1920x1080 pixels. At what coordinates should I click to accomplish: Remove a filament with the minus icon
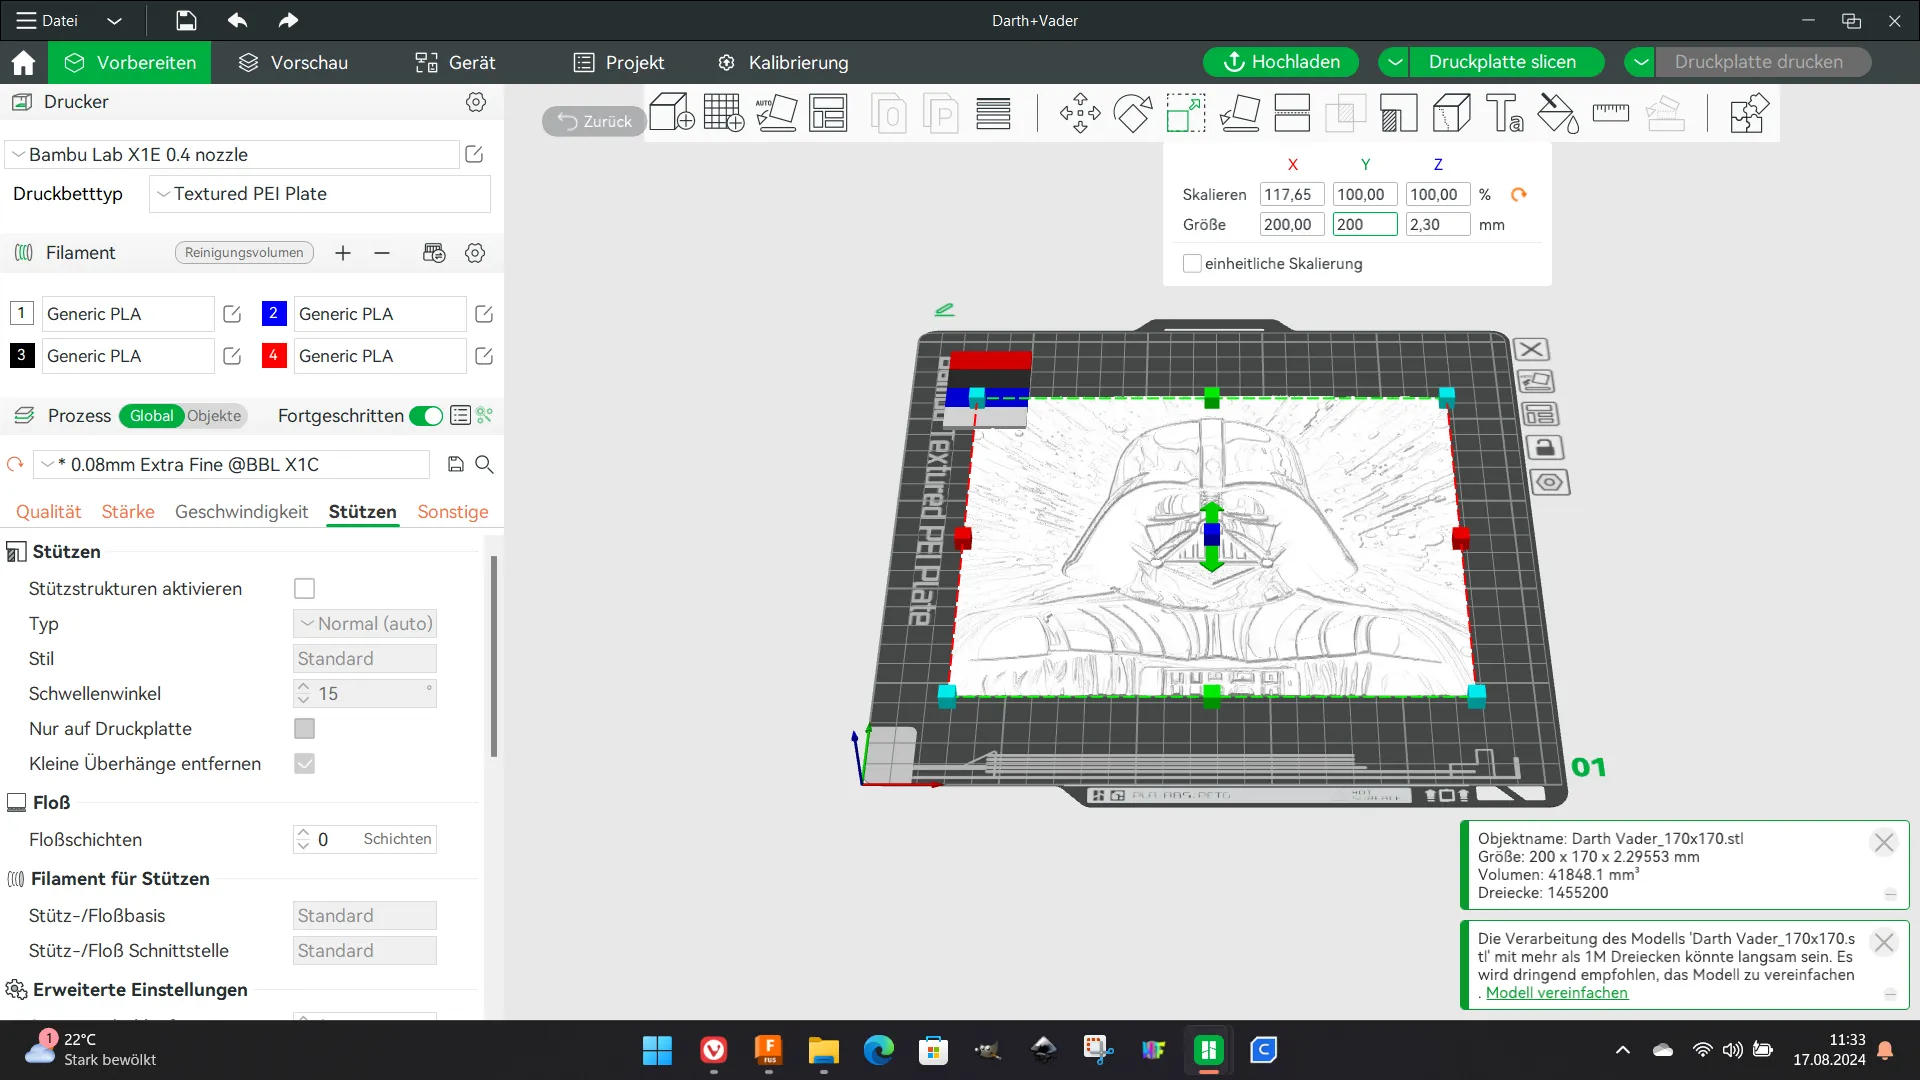pyautogui.click(x=382, y=253)
